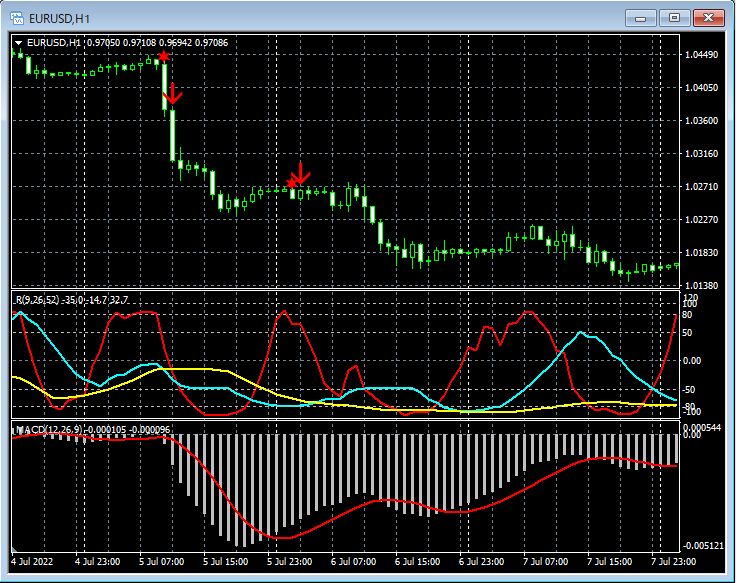
Task: Click the -0.005121 value on MACD scale
Action: (704, 546)
